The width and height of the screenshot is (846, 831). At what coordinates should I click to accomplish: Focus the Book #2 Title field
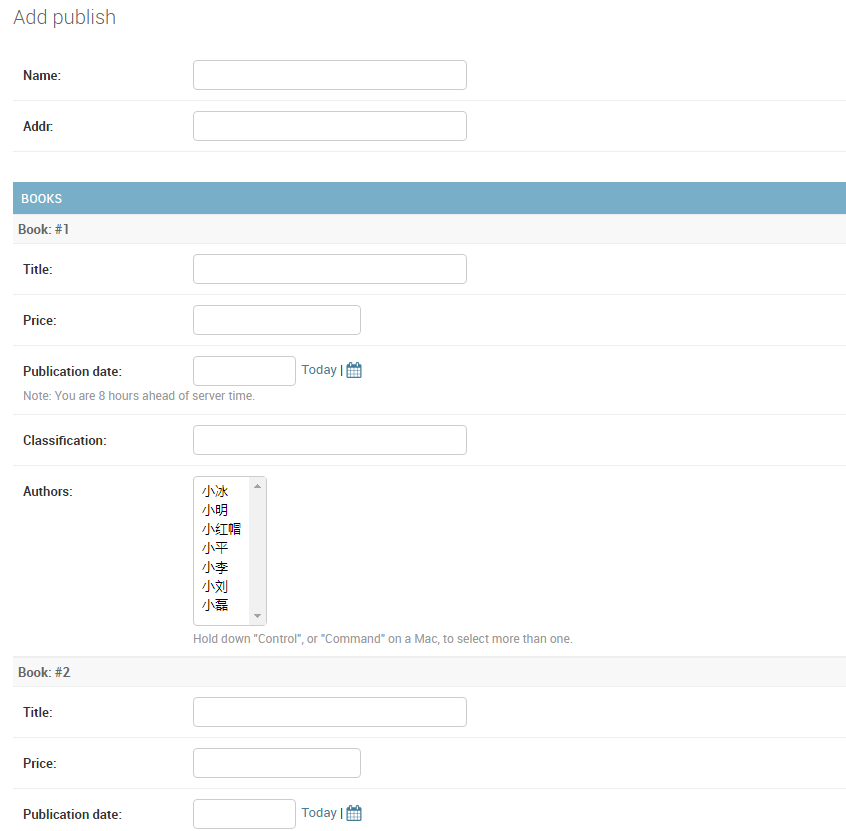tap(330, 712)
